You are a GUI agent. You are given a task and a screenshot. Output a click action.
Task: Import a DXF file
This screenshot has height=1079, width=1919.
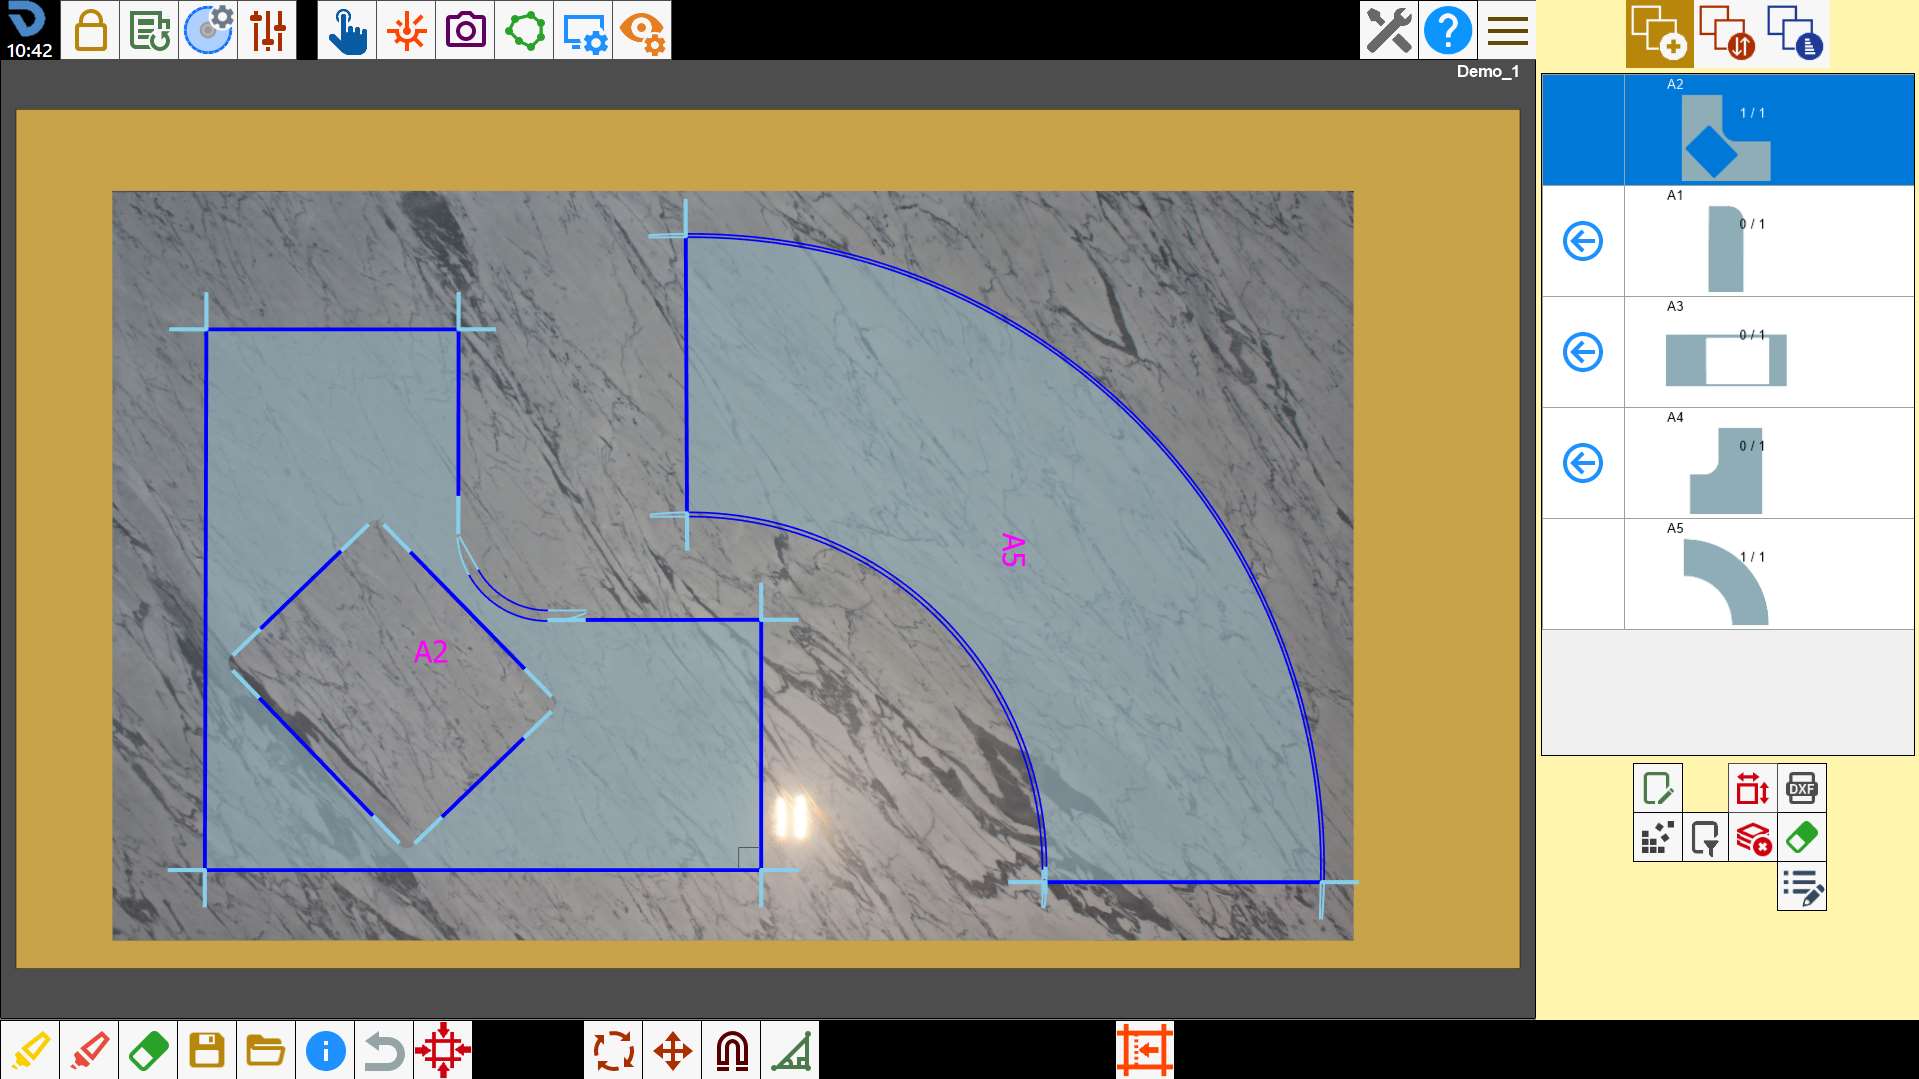coord(1802,789)
